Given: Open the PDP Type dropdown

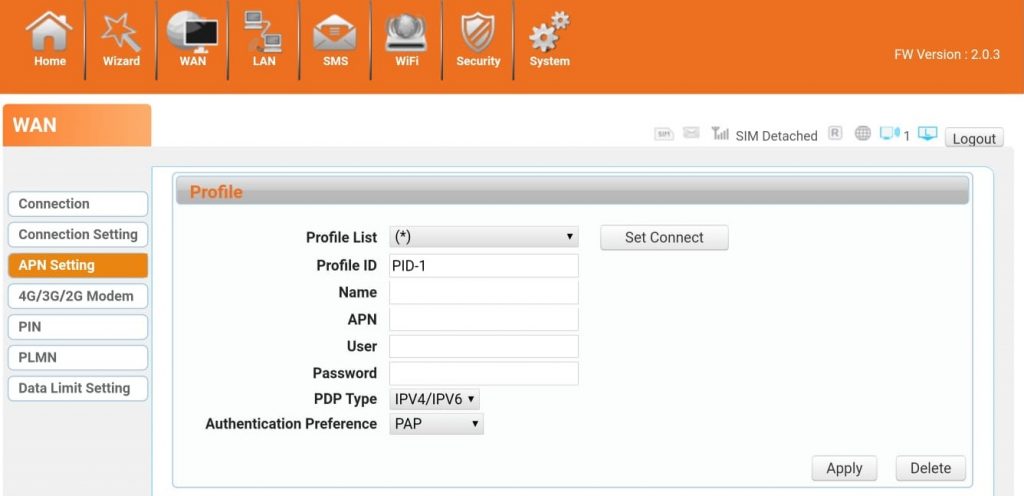Looking at the screenshot, I should point(434,399).
